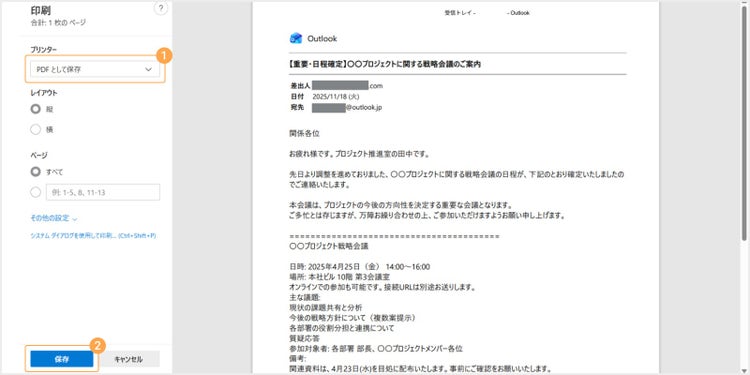750x375 pixels.
Task: Focus the page range field 例: 1-5, 8, 11-13
Action: tap(103, 192)
